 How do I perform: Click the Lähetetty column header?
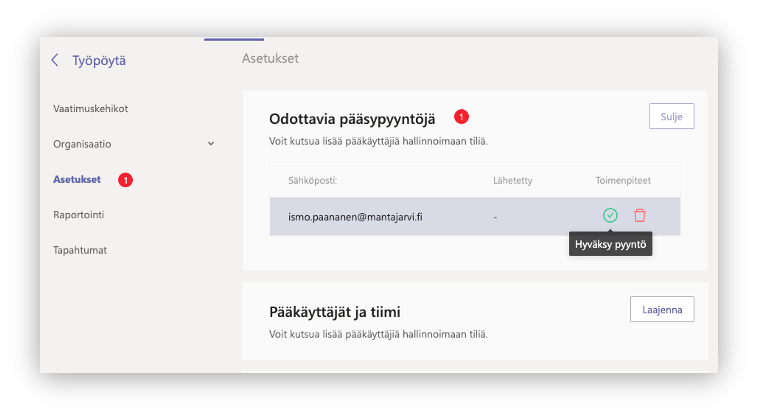[x=512, y=181]
